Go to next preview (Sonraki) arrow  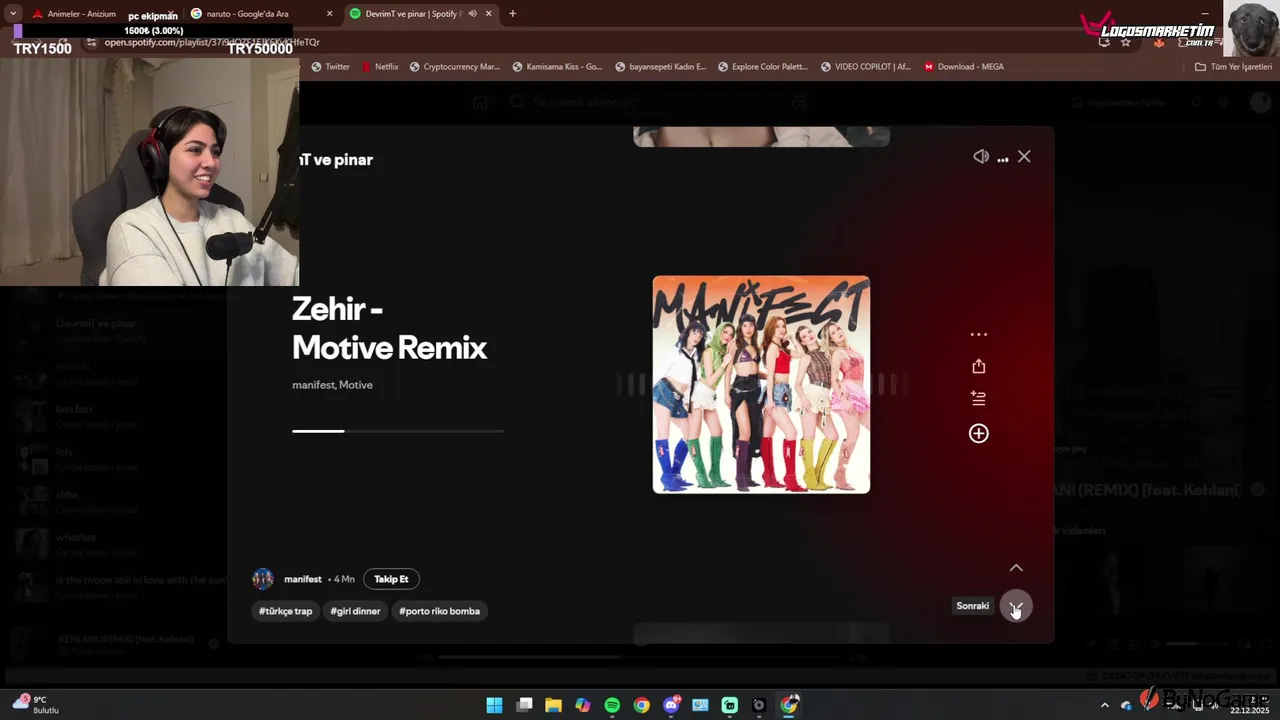(x=1016, y=606)
